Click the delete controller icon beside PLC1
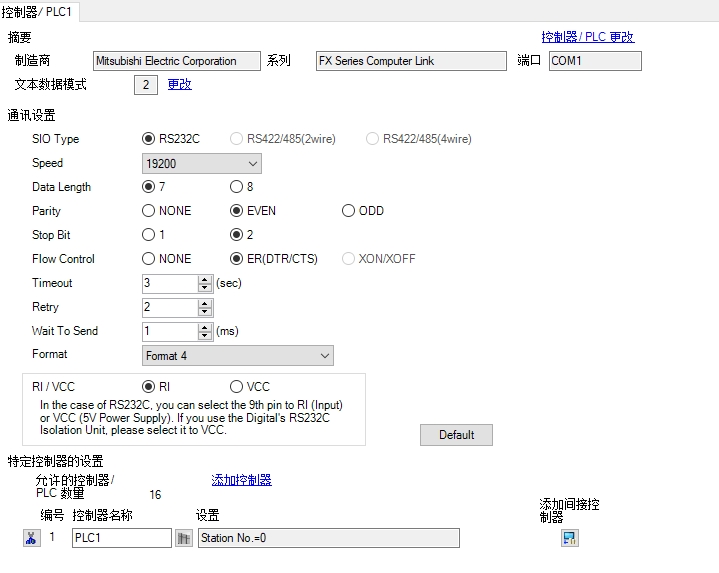719x573 pixels. pyautogui.click(x=31, y=538)
